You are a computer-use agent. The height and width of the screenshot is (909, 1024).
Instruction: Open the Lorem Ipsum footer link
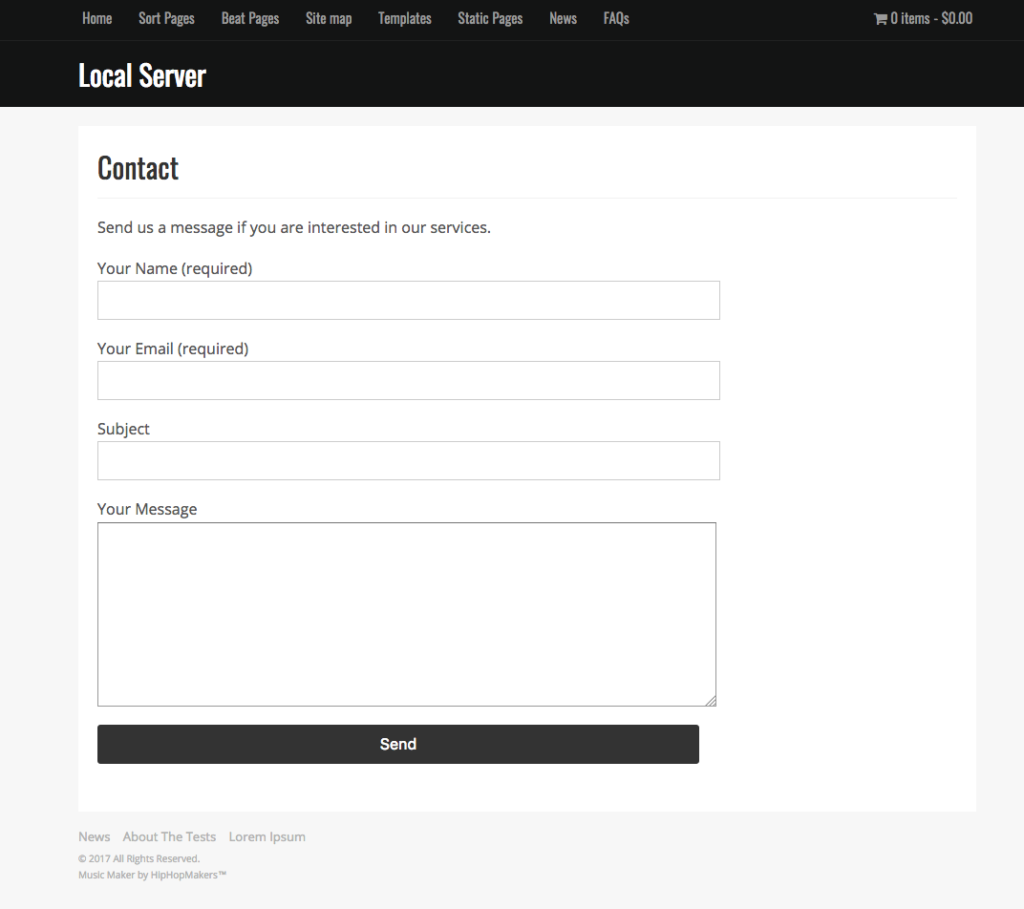266,837
